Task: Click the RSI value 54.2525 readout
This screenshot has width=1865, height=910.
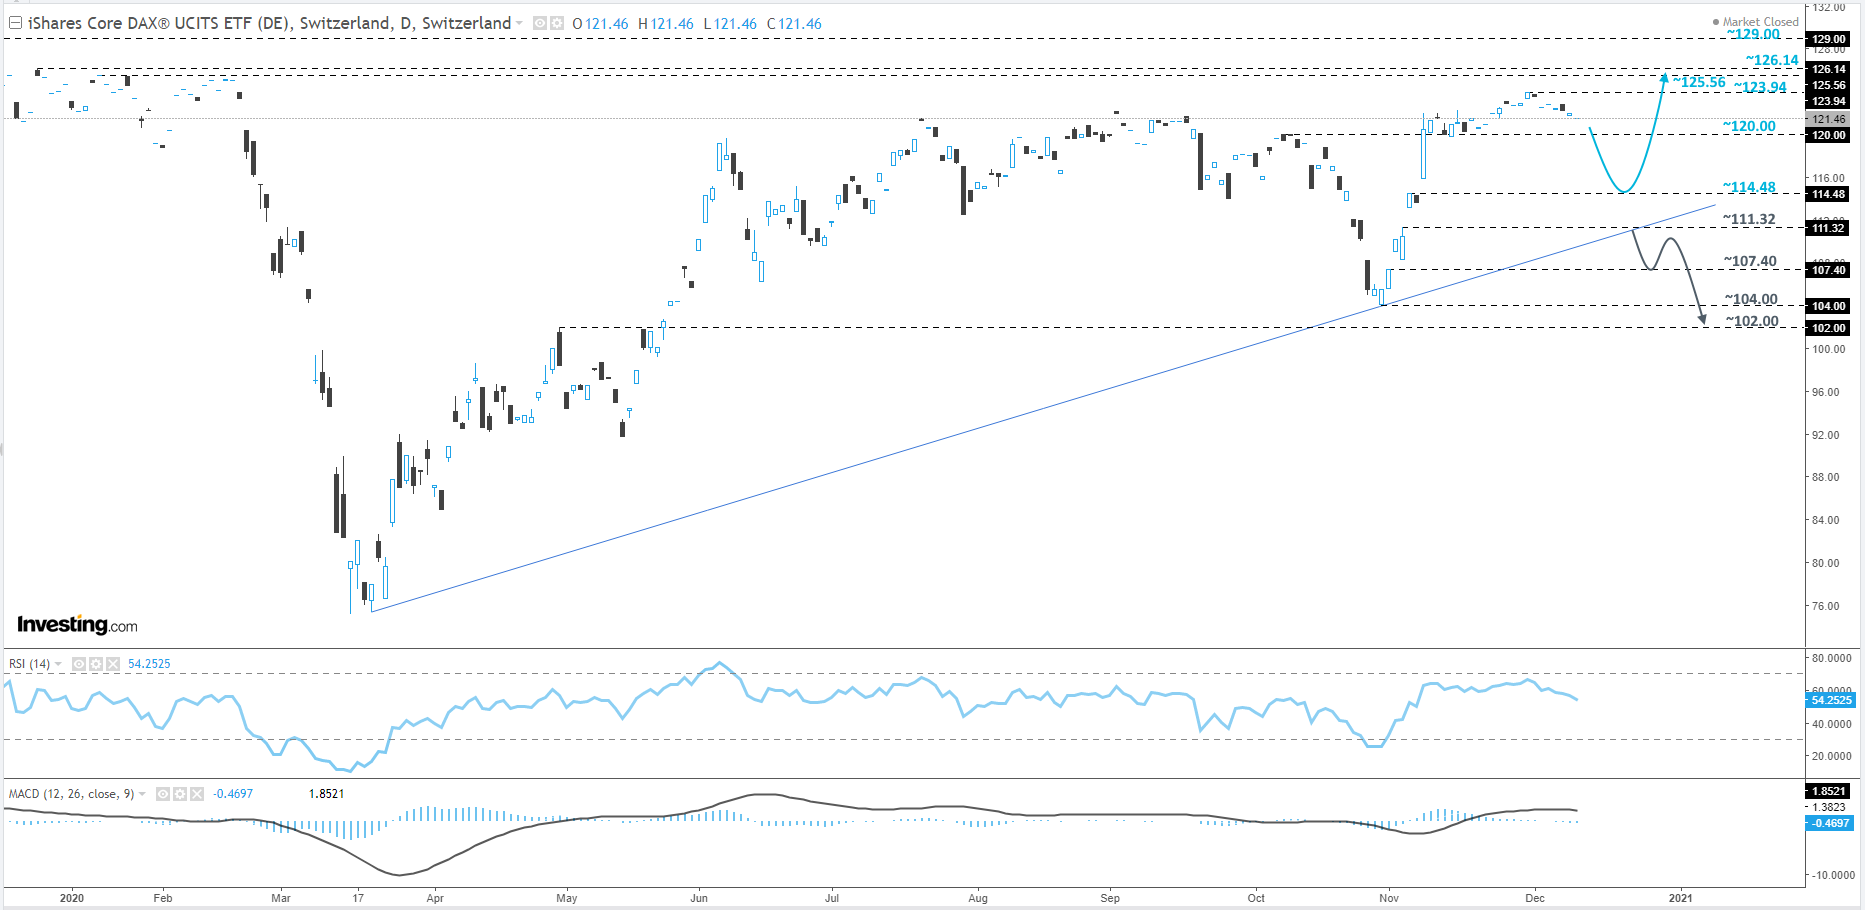Action: click(x=148, y=663)
